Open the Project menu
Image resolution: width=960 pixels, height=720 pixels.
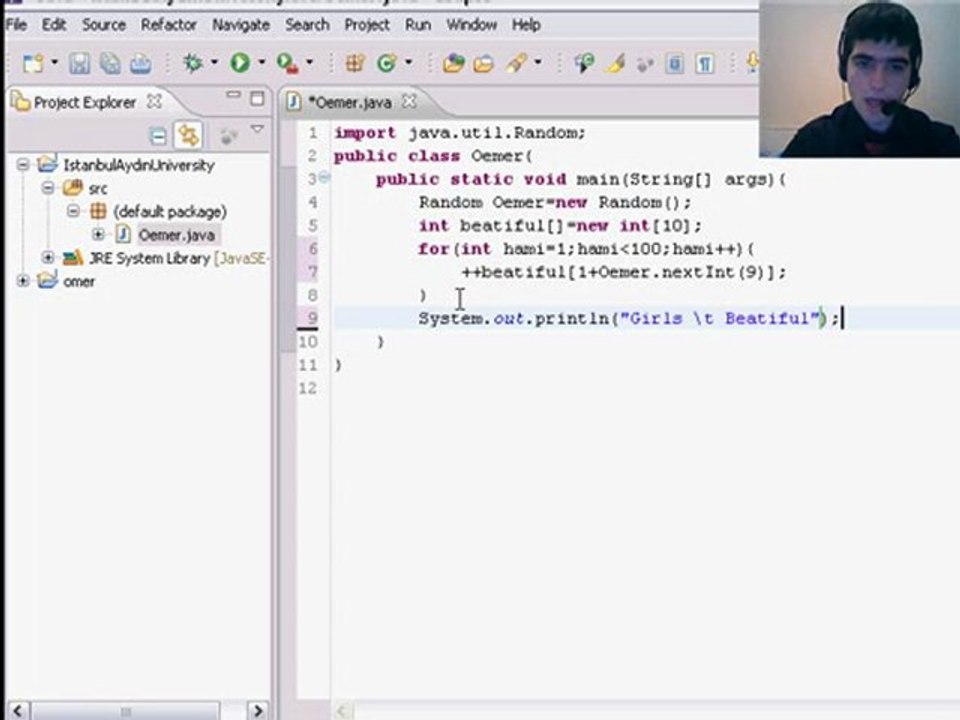[x=367, y=25]
